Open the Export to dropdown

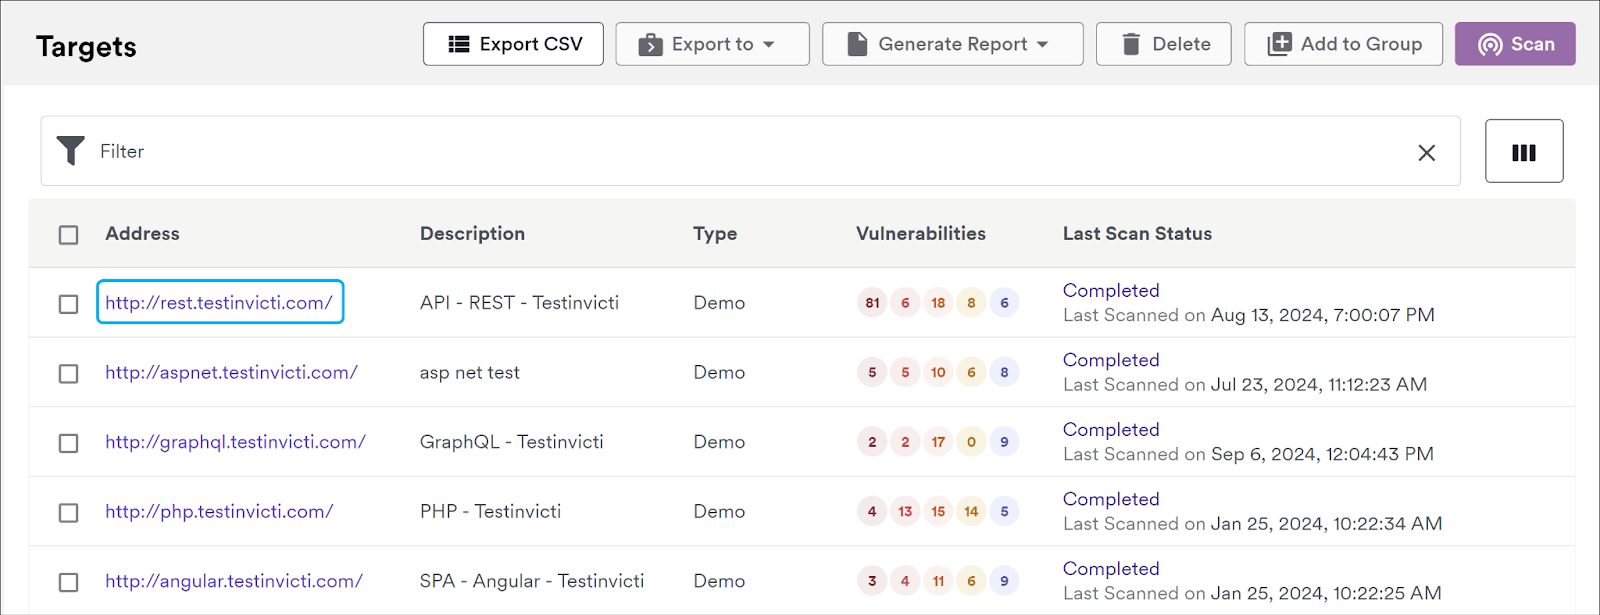pos(712,44)
